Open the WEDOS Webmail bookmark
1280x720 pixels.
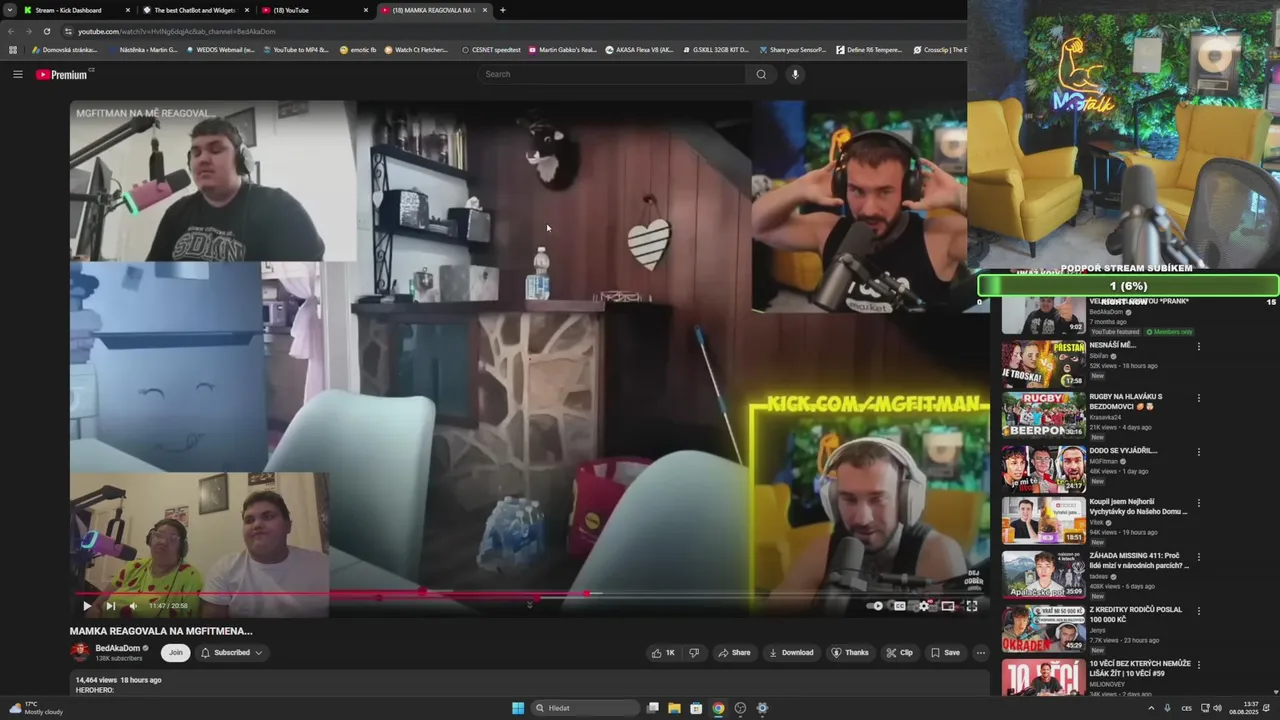pyautogui.click(x=220, y=50)
